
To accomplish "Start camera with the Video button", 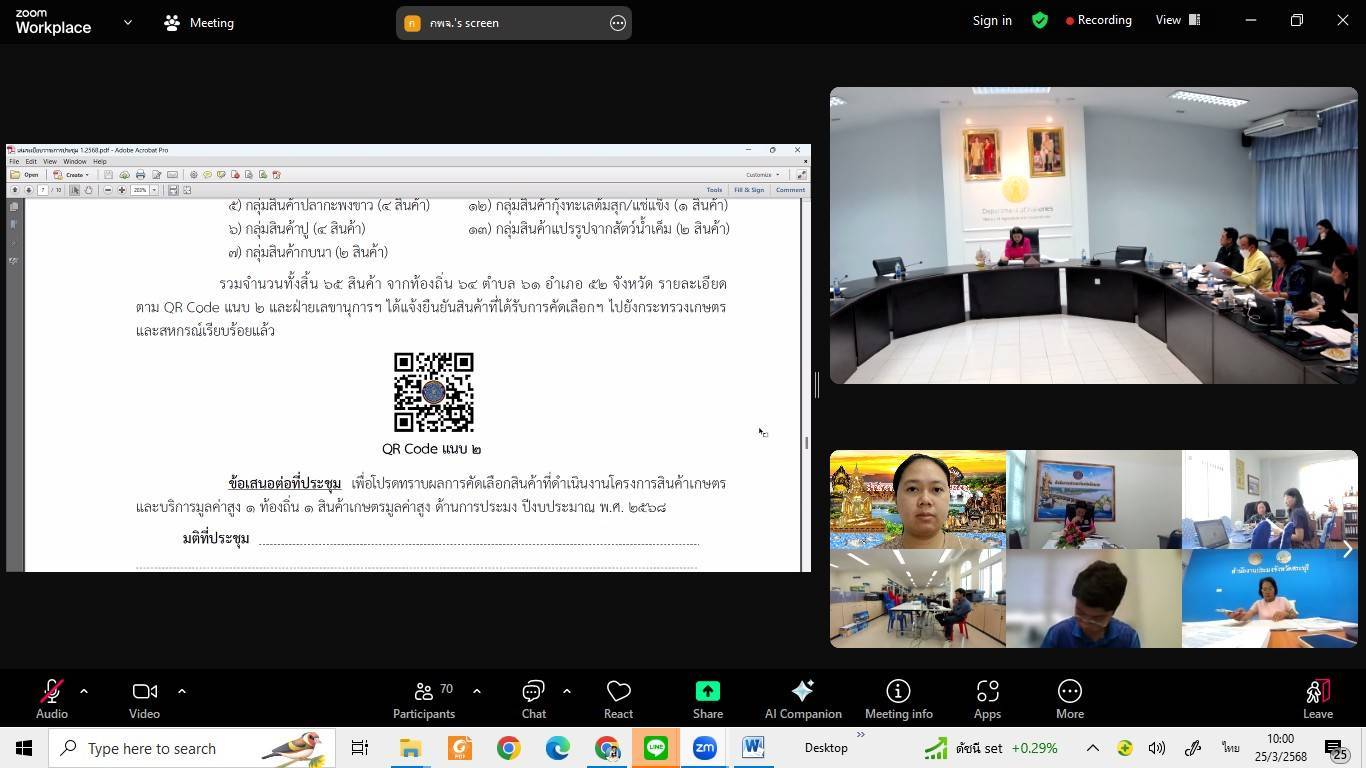I will point(144,699).
